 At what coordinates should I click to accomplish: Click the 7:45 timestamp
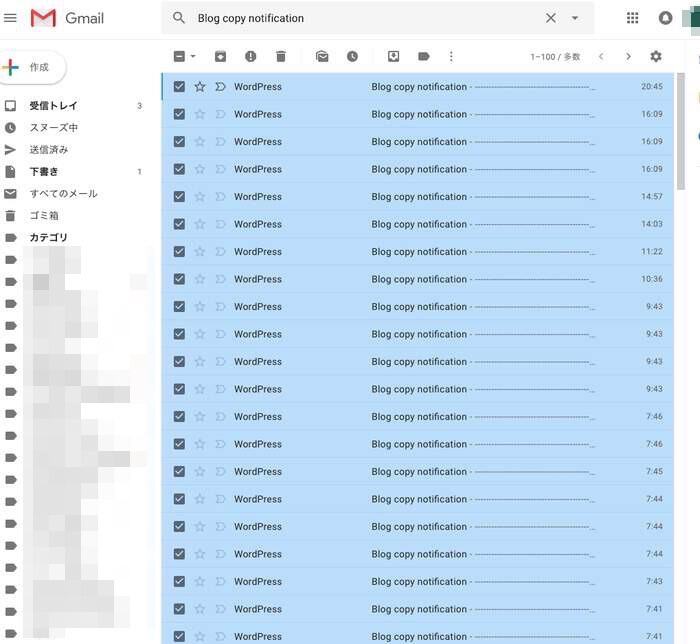point(654,471)
